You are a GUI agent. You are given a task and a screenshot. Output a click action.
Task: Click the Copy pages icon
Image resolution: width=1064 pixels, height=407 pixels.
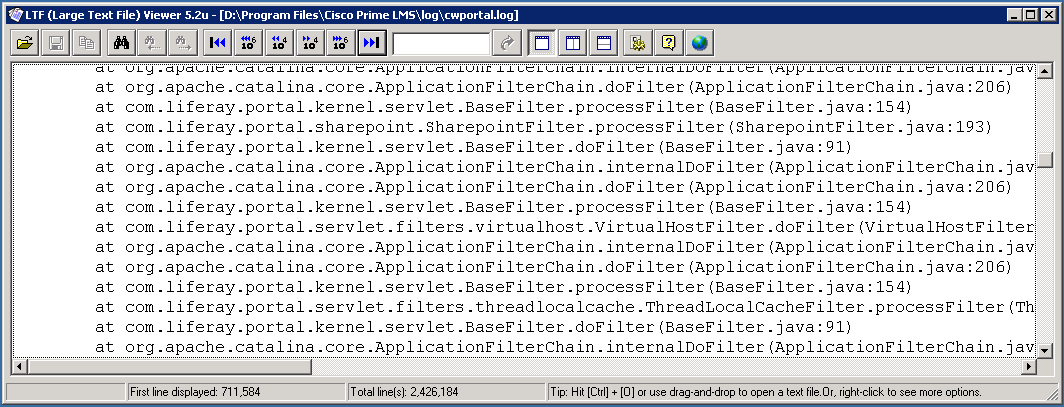pyautogui.click(x=87, y=43)
